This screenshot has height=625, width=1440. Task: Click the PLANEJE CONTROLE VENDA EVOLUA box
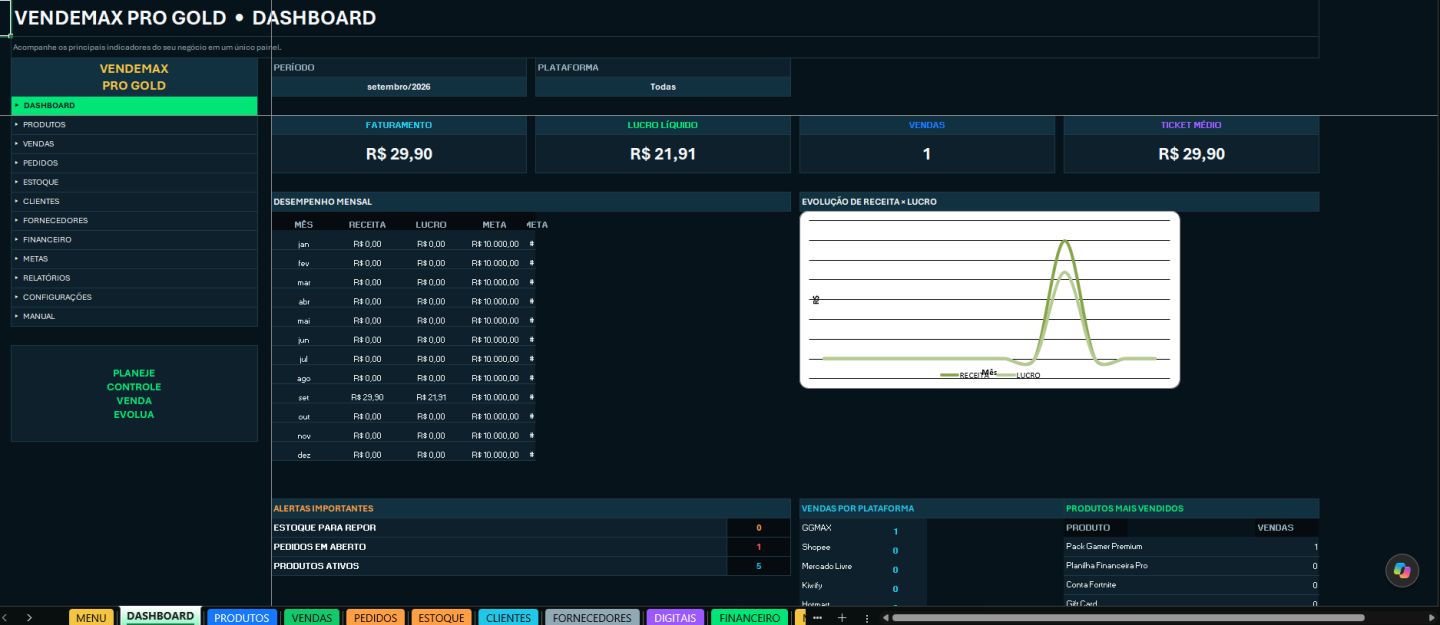coord(134,393)
